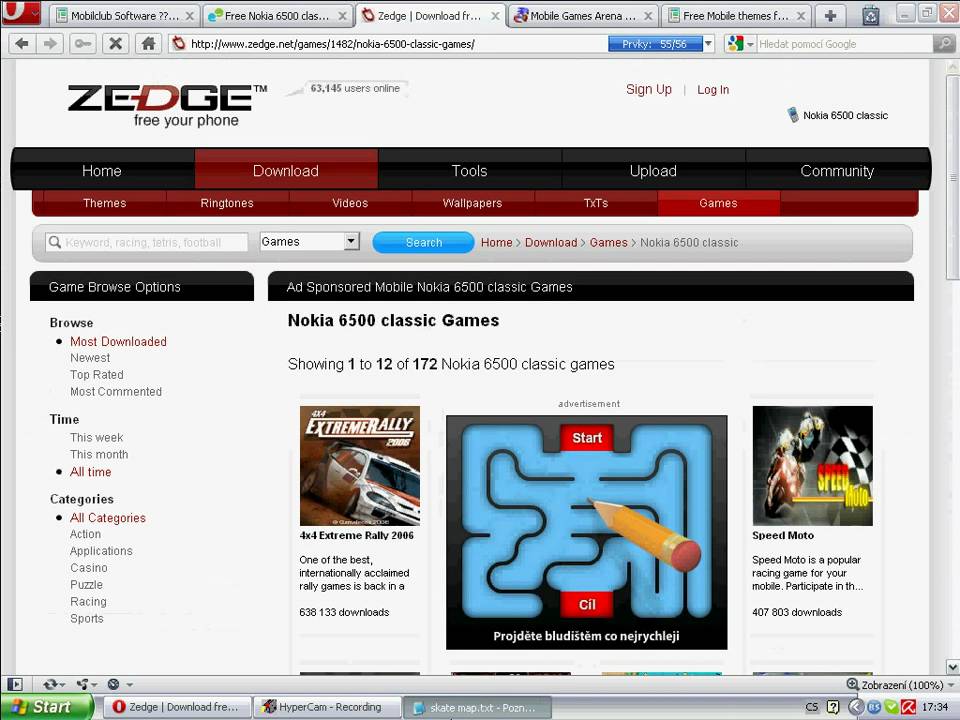
Task: Click the Log In link
Action: point(713,89)
